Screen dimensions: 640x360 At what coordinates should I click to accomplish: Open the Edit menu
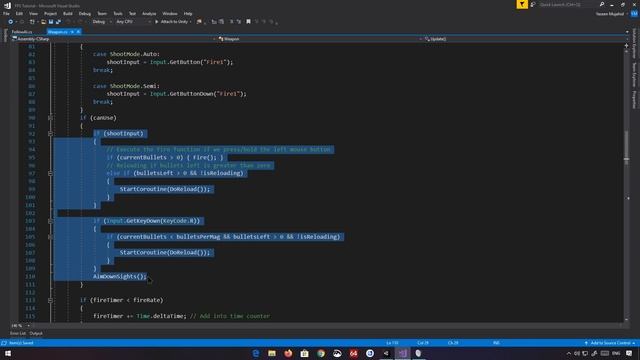[19, 13]
